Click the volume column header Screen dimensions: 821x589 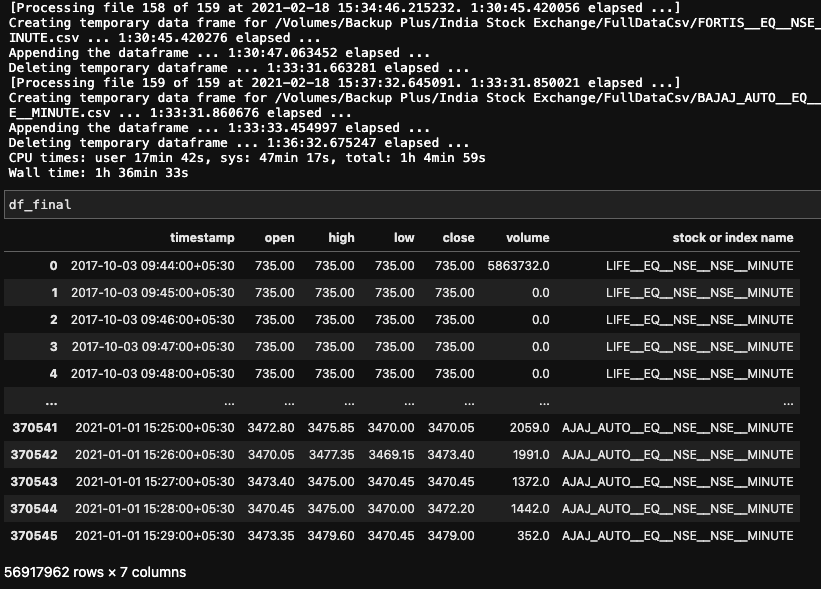(x=527, y=238)
